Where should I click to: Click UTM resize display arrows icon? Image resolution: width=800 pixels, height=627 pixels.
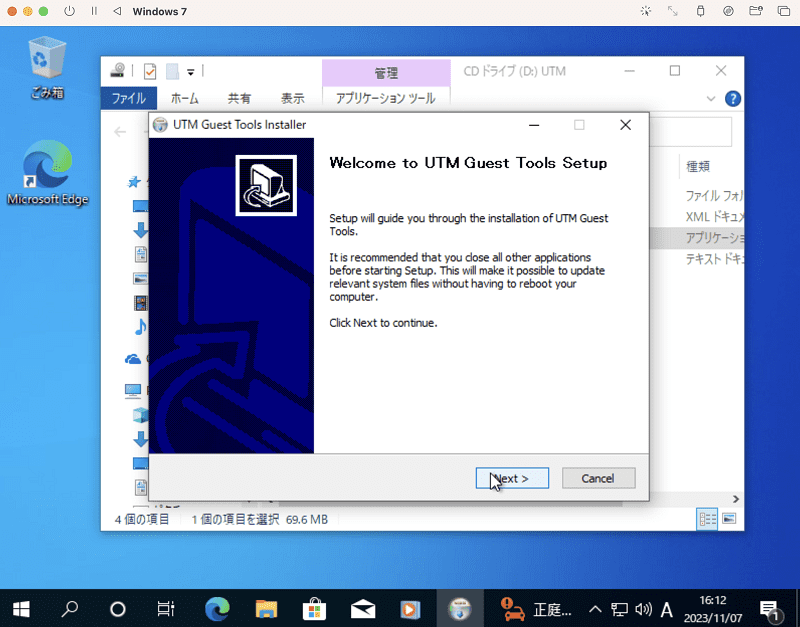point(673,11)
